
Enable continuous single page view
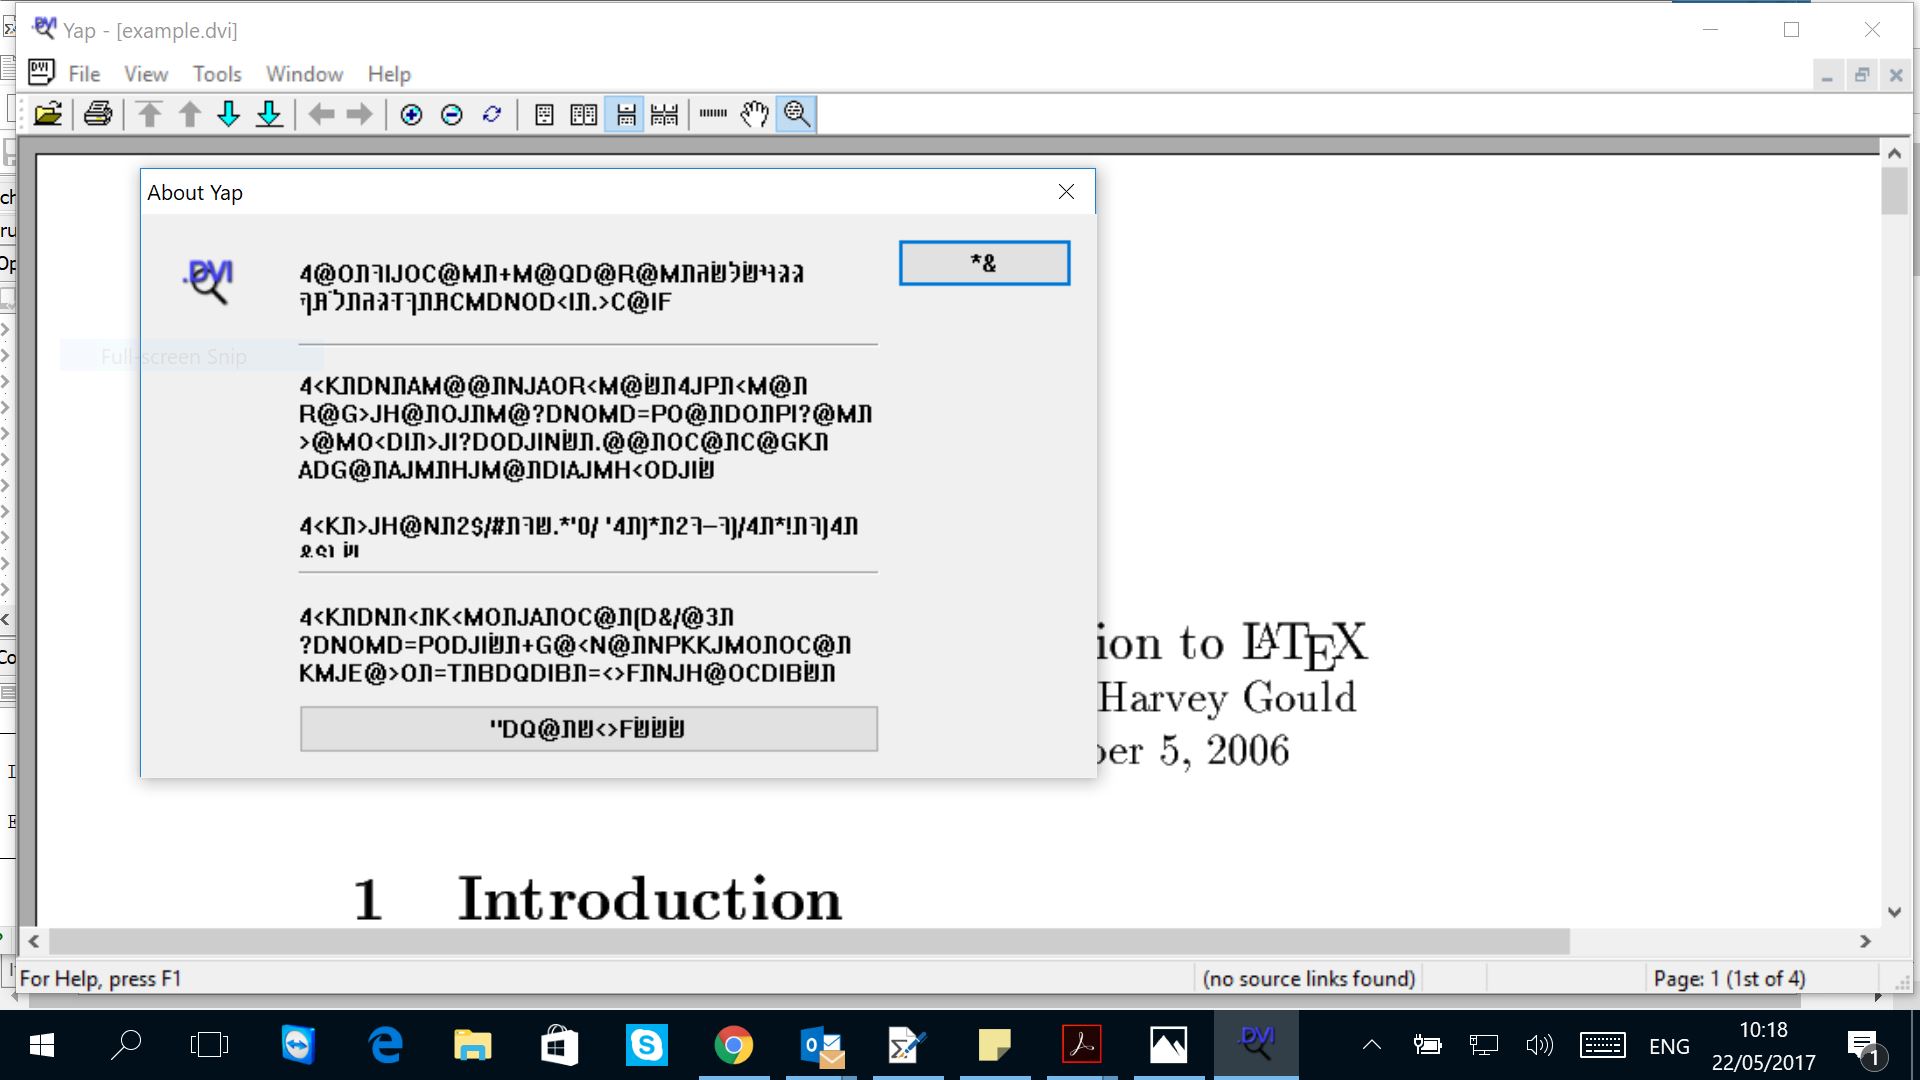click(x=625, y=114)
